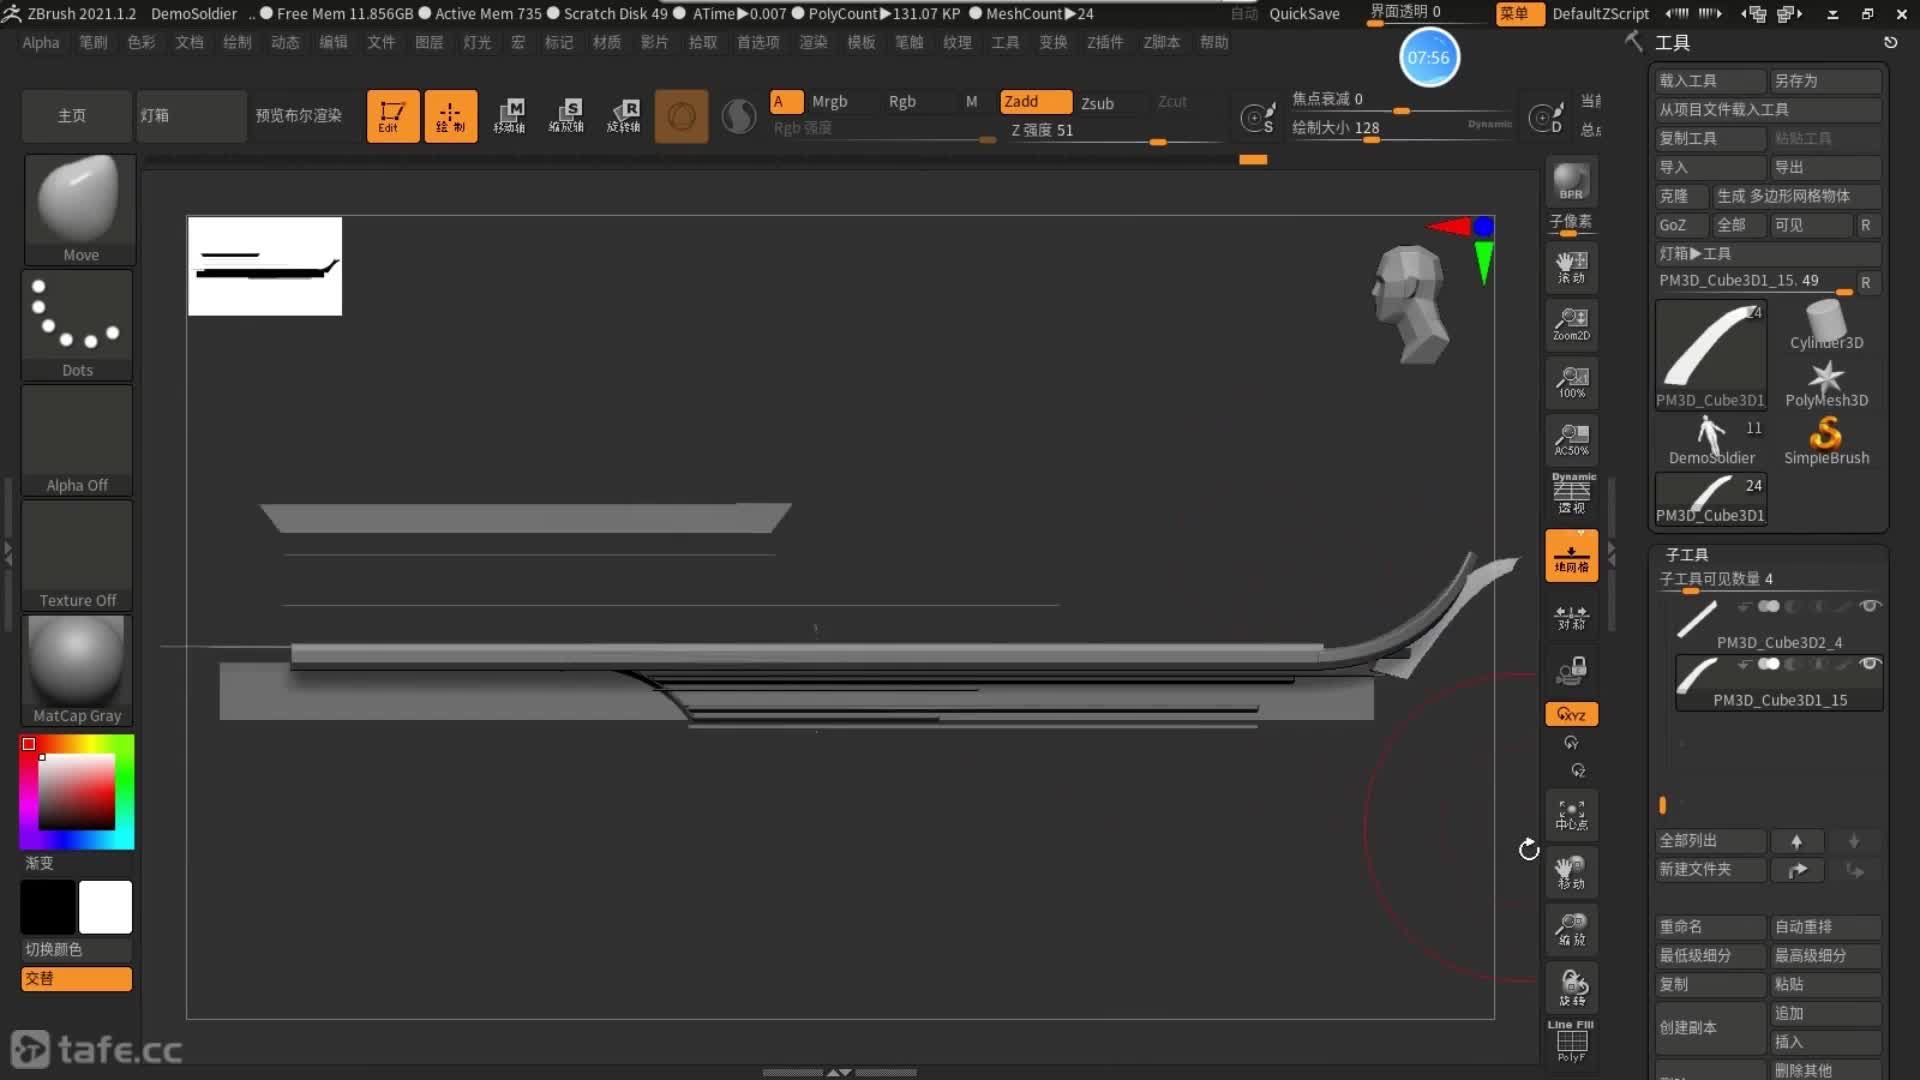Toggle the Line Fill PolyF icon

point(1571,1042)
